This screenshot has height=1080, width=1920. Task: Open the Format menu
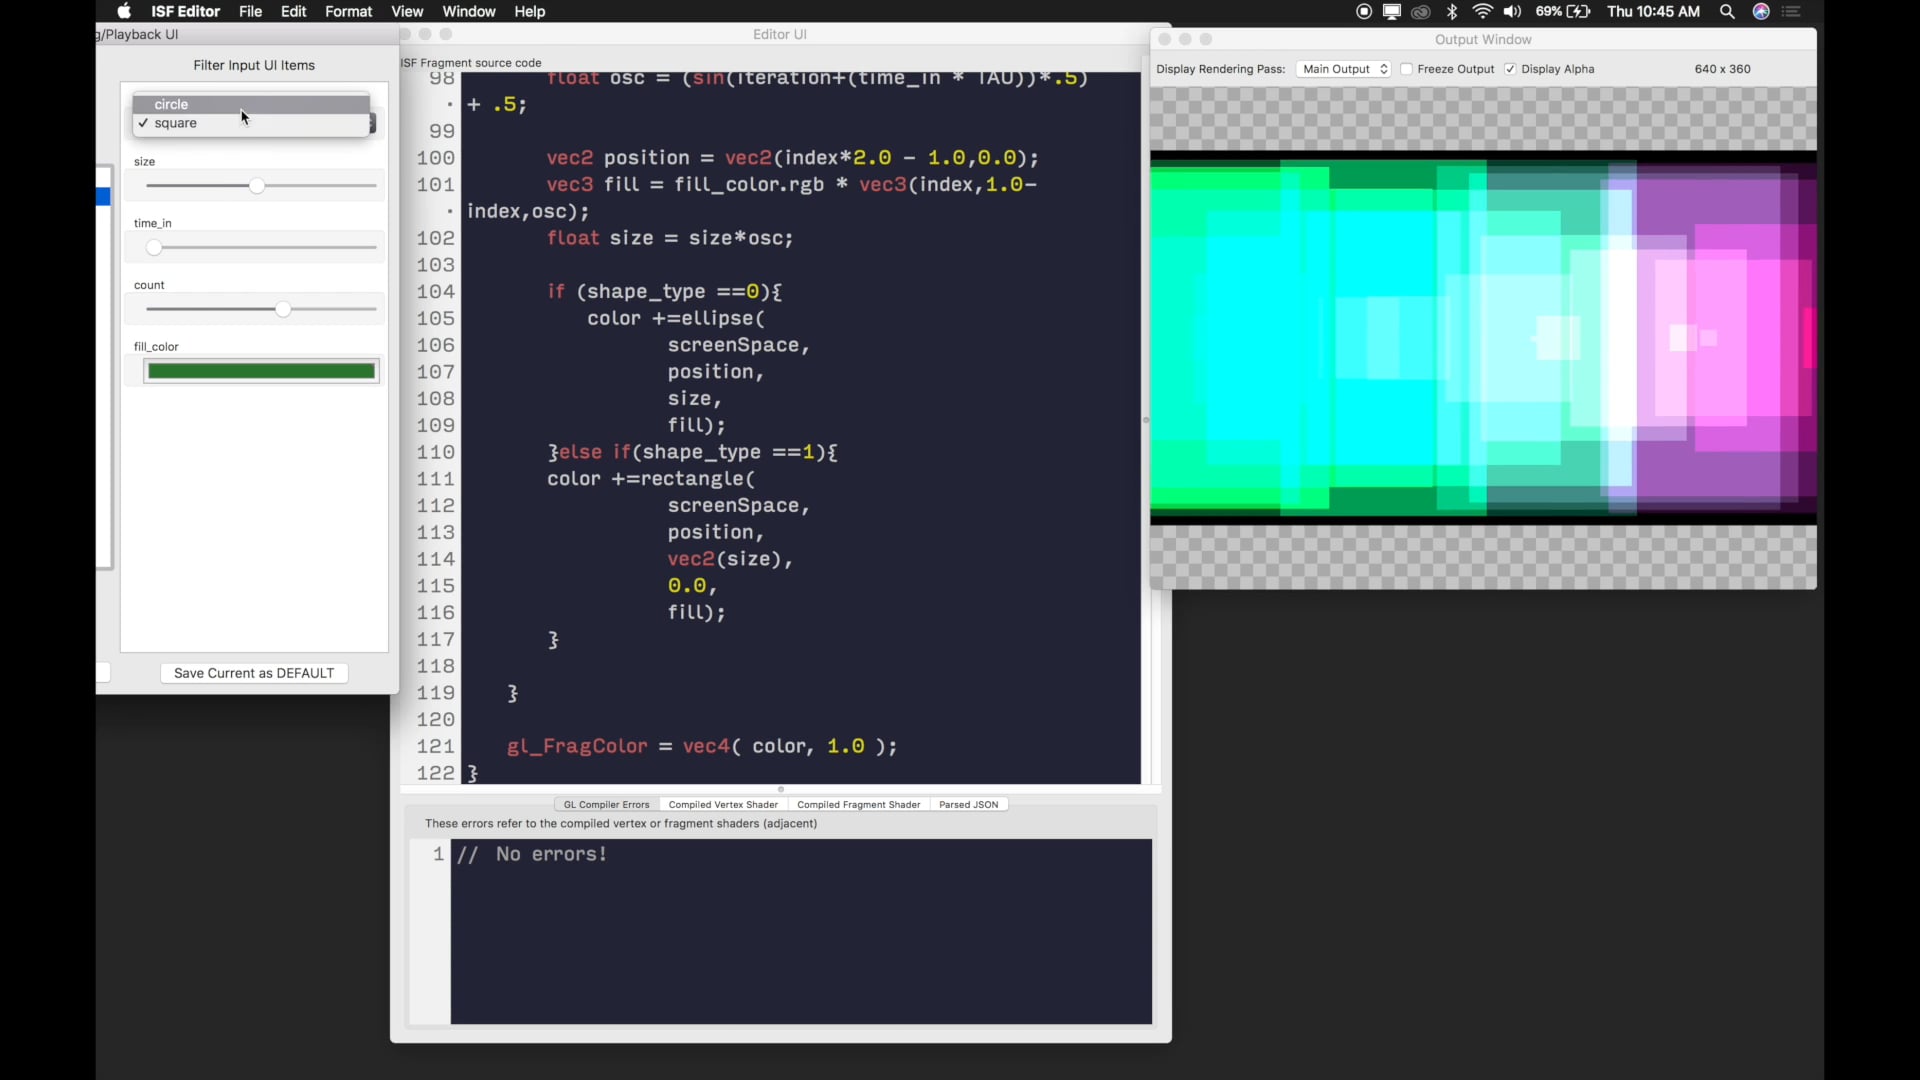coord(348,12)
